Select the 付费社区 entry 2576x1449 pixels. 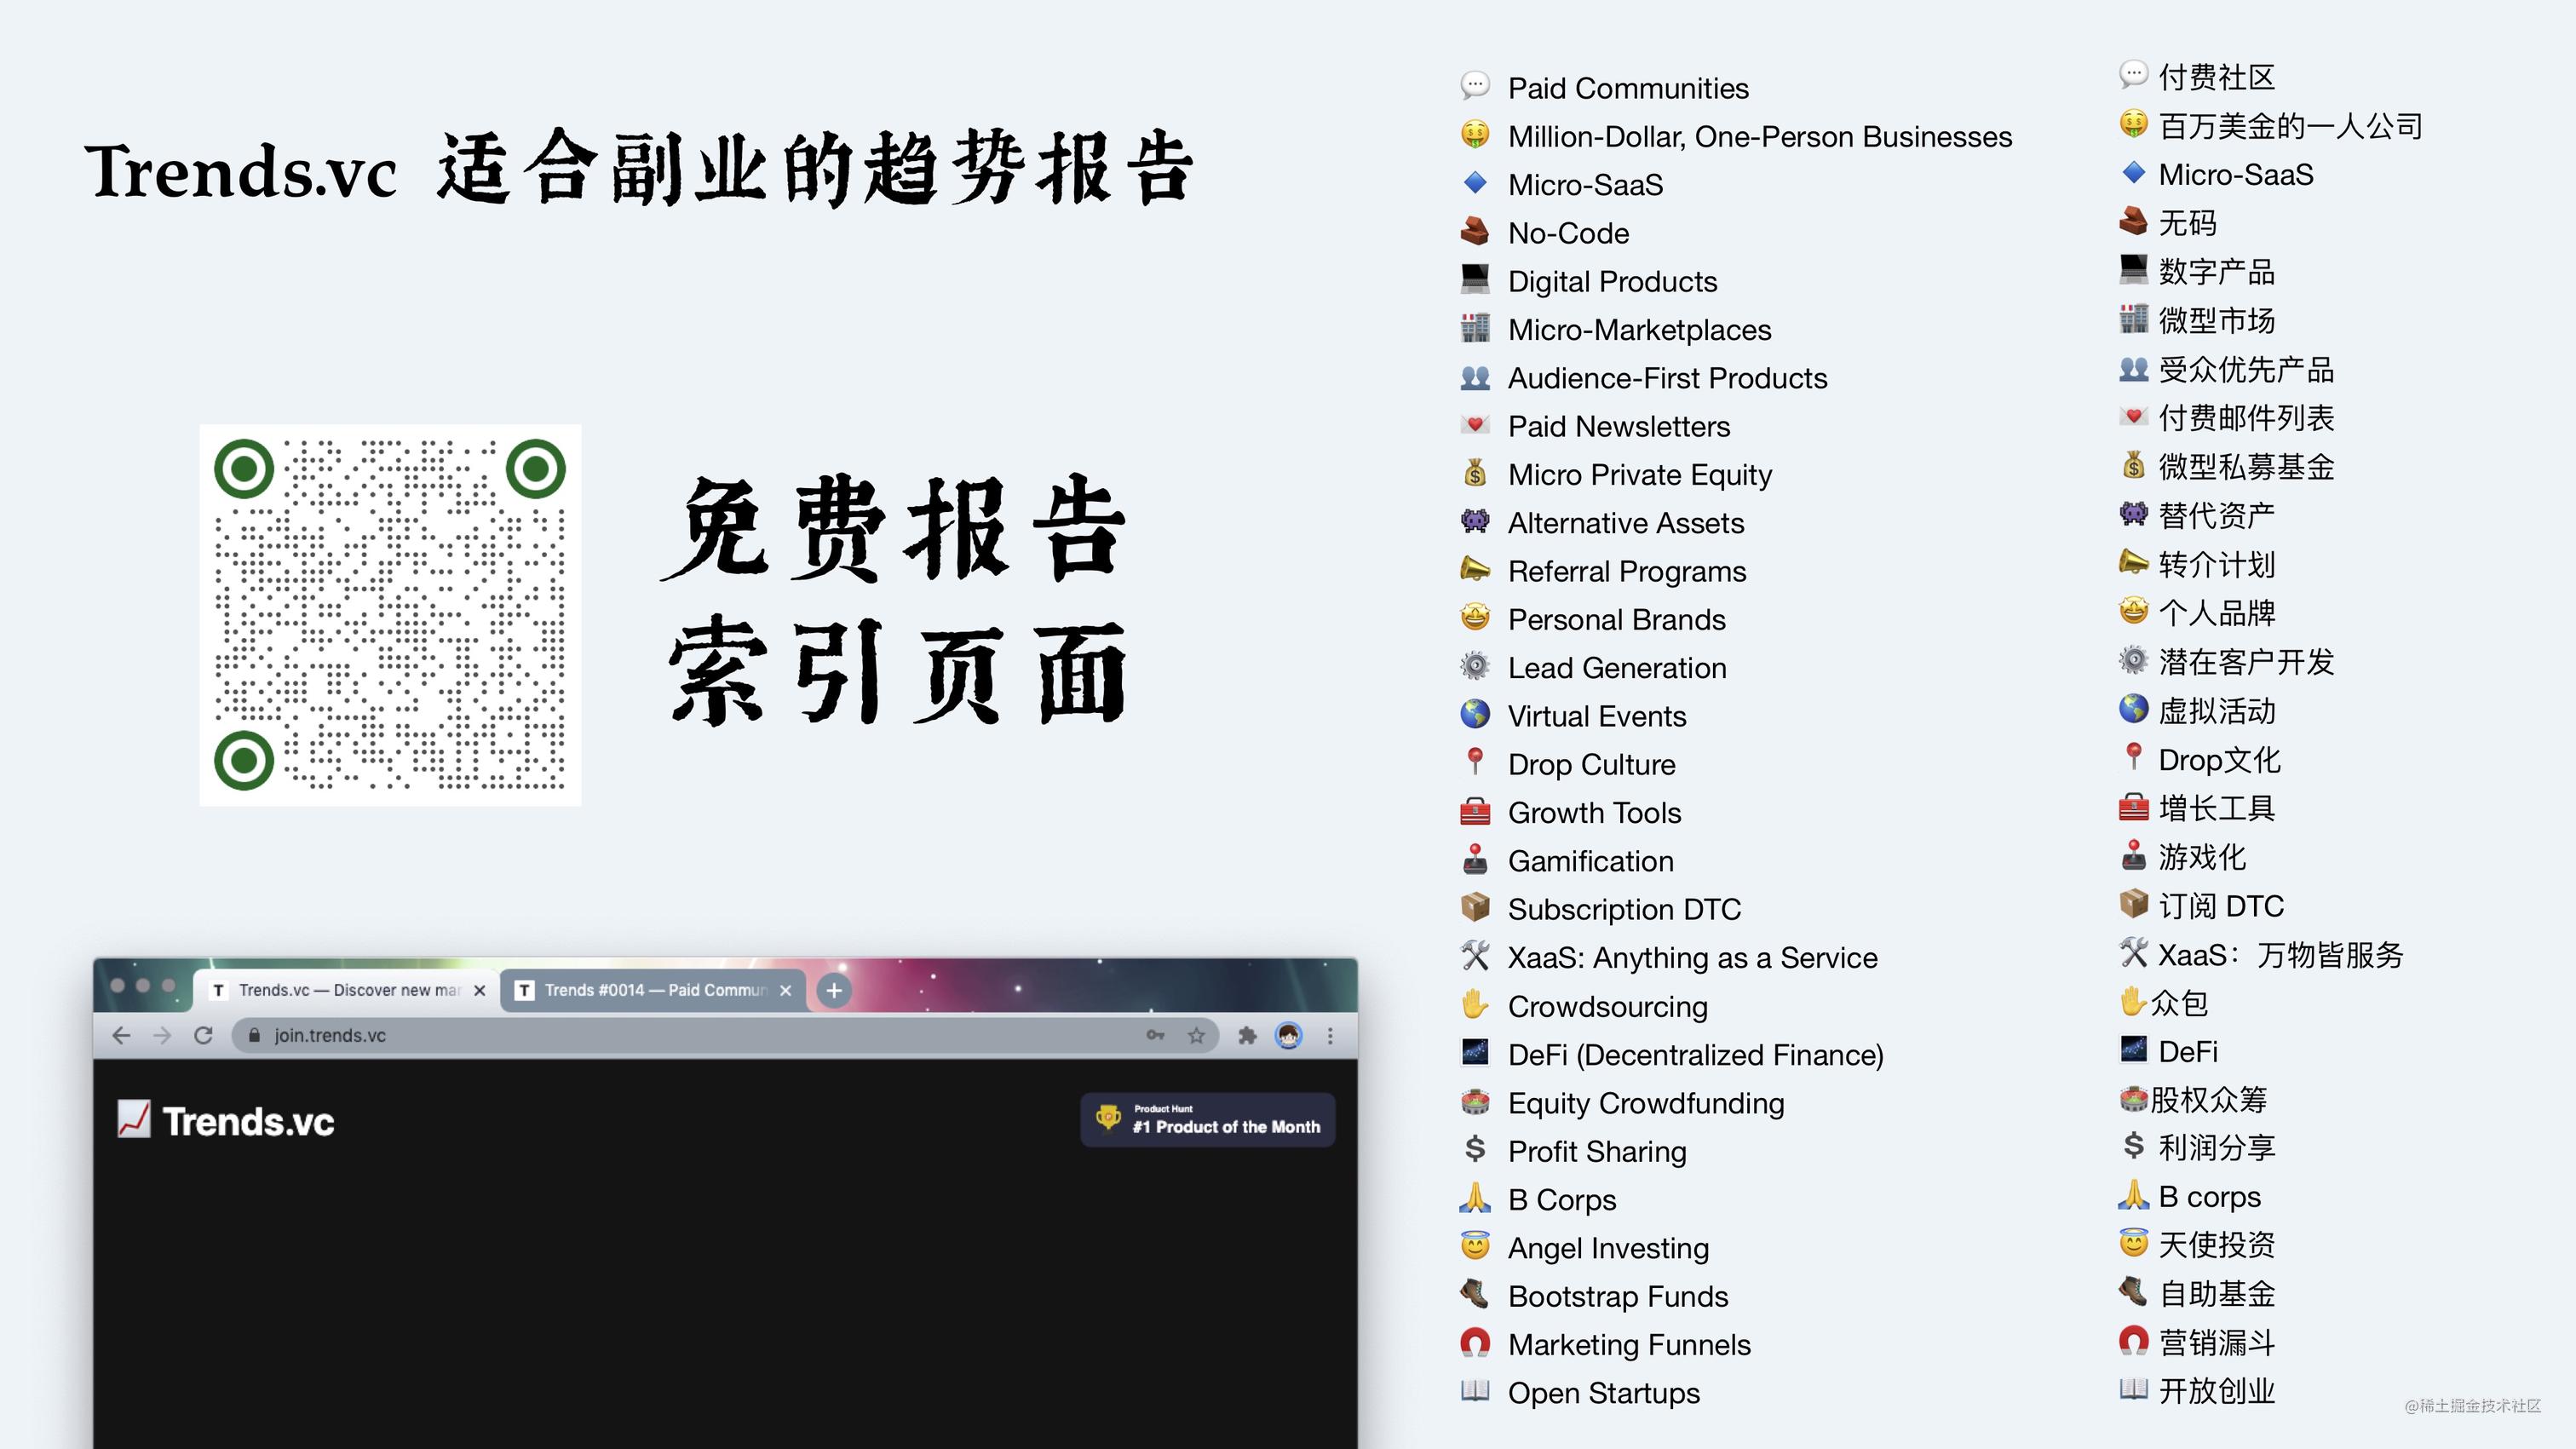[x=2216, y=77]
